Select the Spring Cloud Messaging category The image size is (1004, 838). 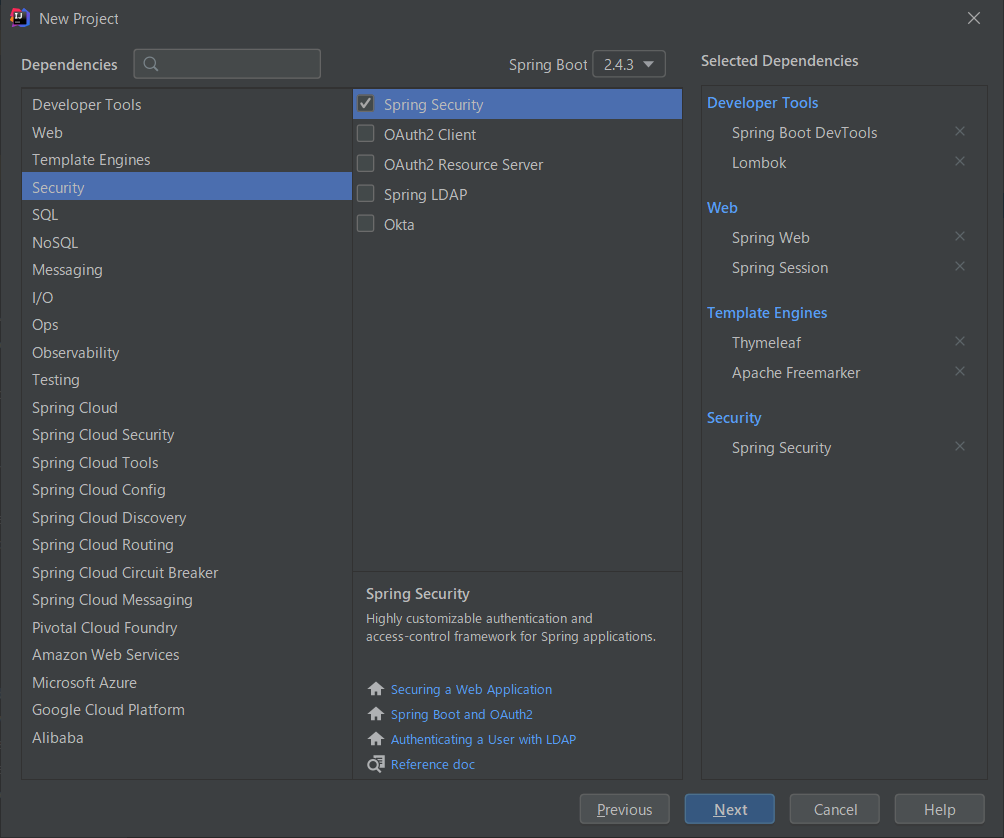pos(187,600)
